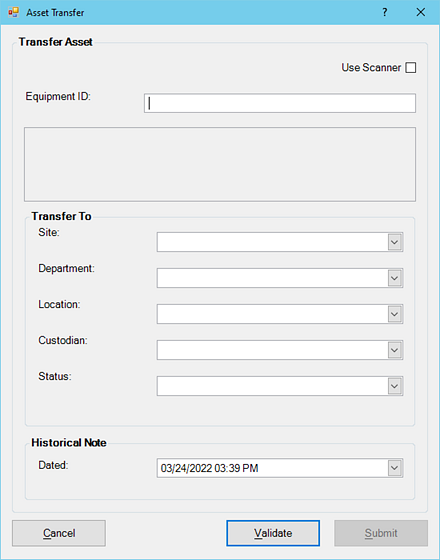Click the Site label

coord(49,232)
